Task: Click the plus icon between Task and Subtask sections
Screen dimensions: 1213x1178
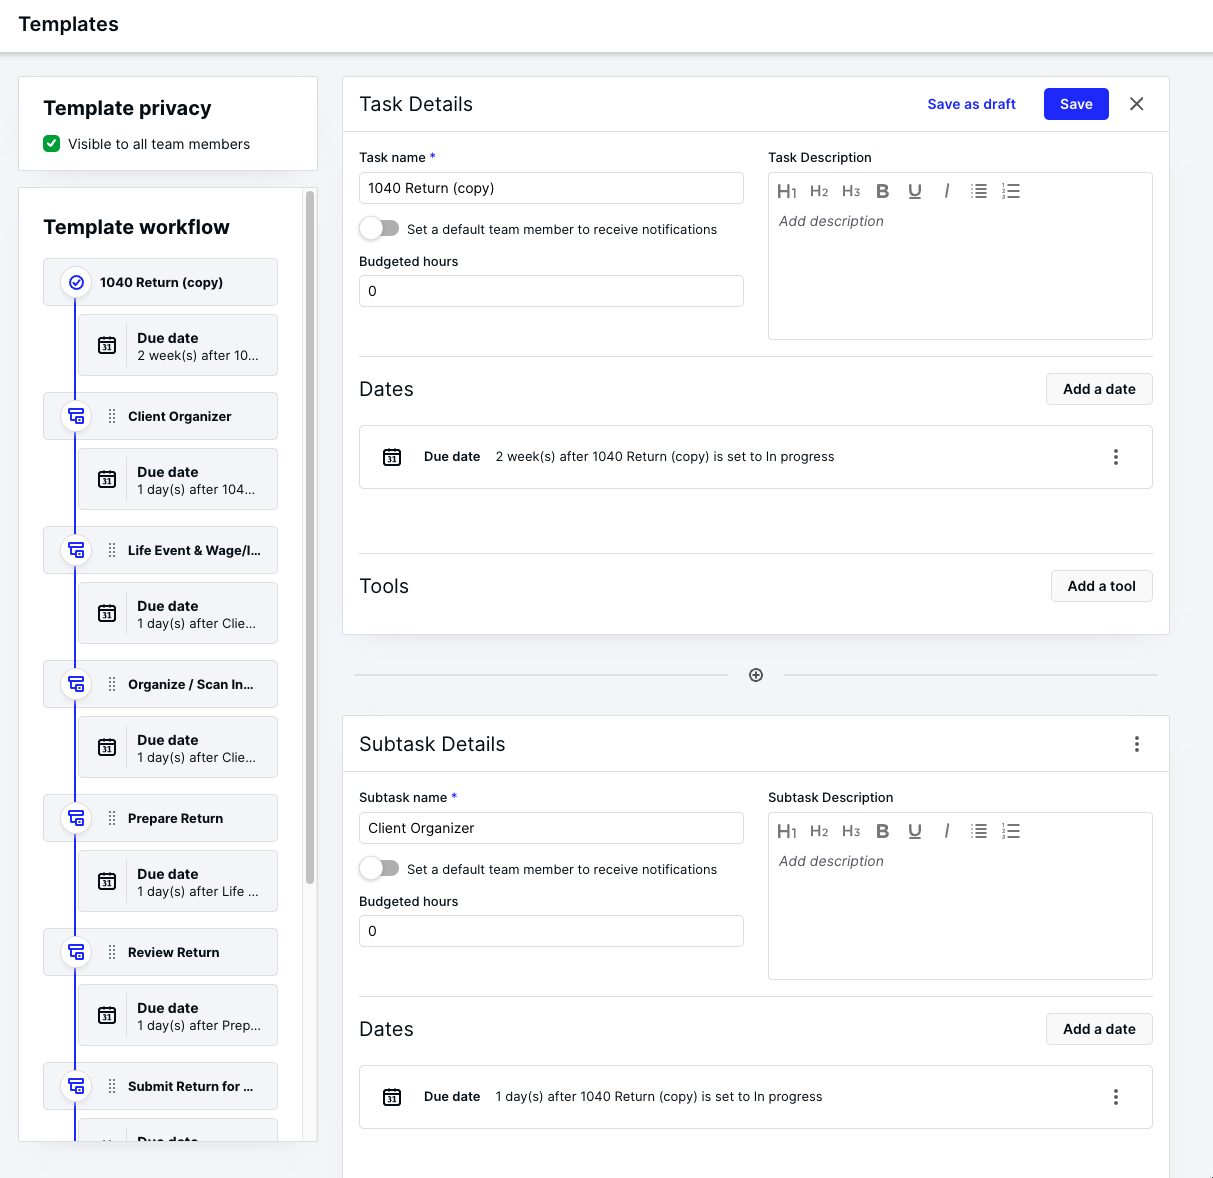Action: [756, 675]
